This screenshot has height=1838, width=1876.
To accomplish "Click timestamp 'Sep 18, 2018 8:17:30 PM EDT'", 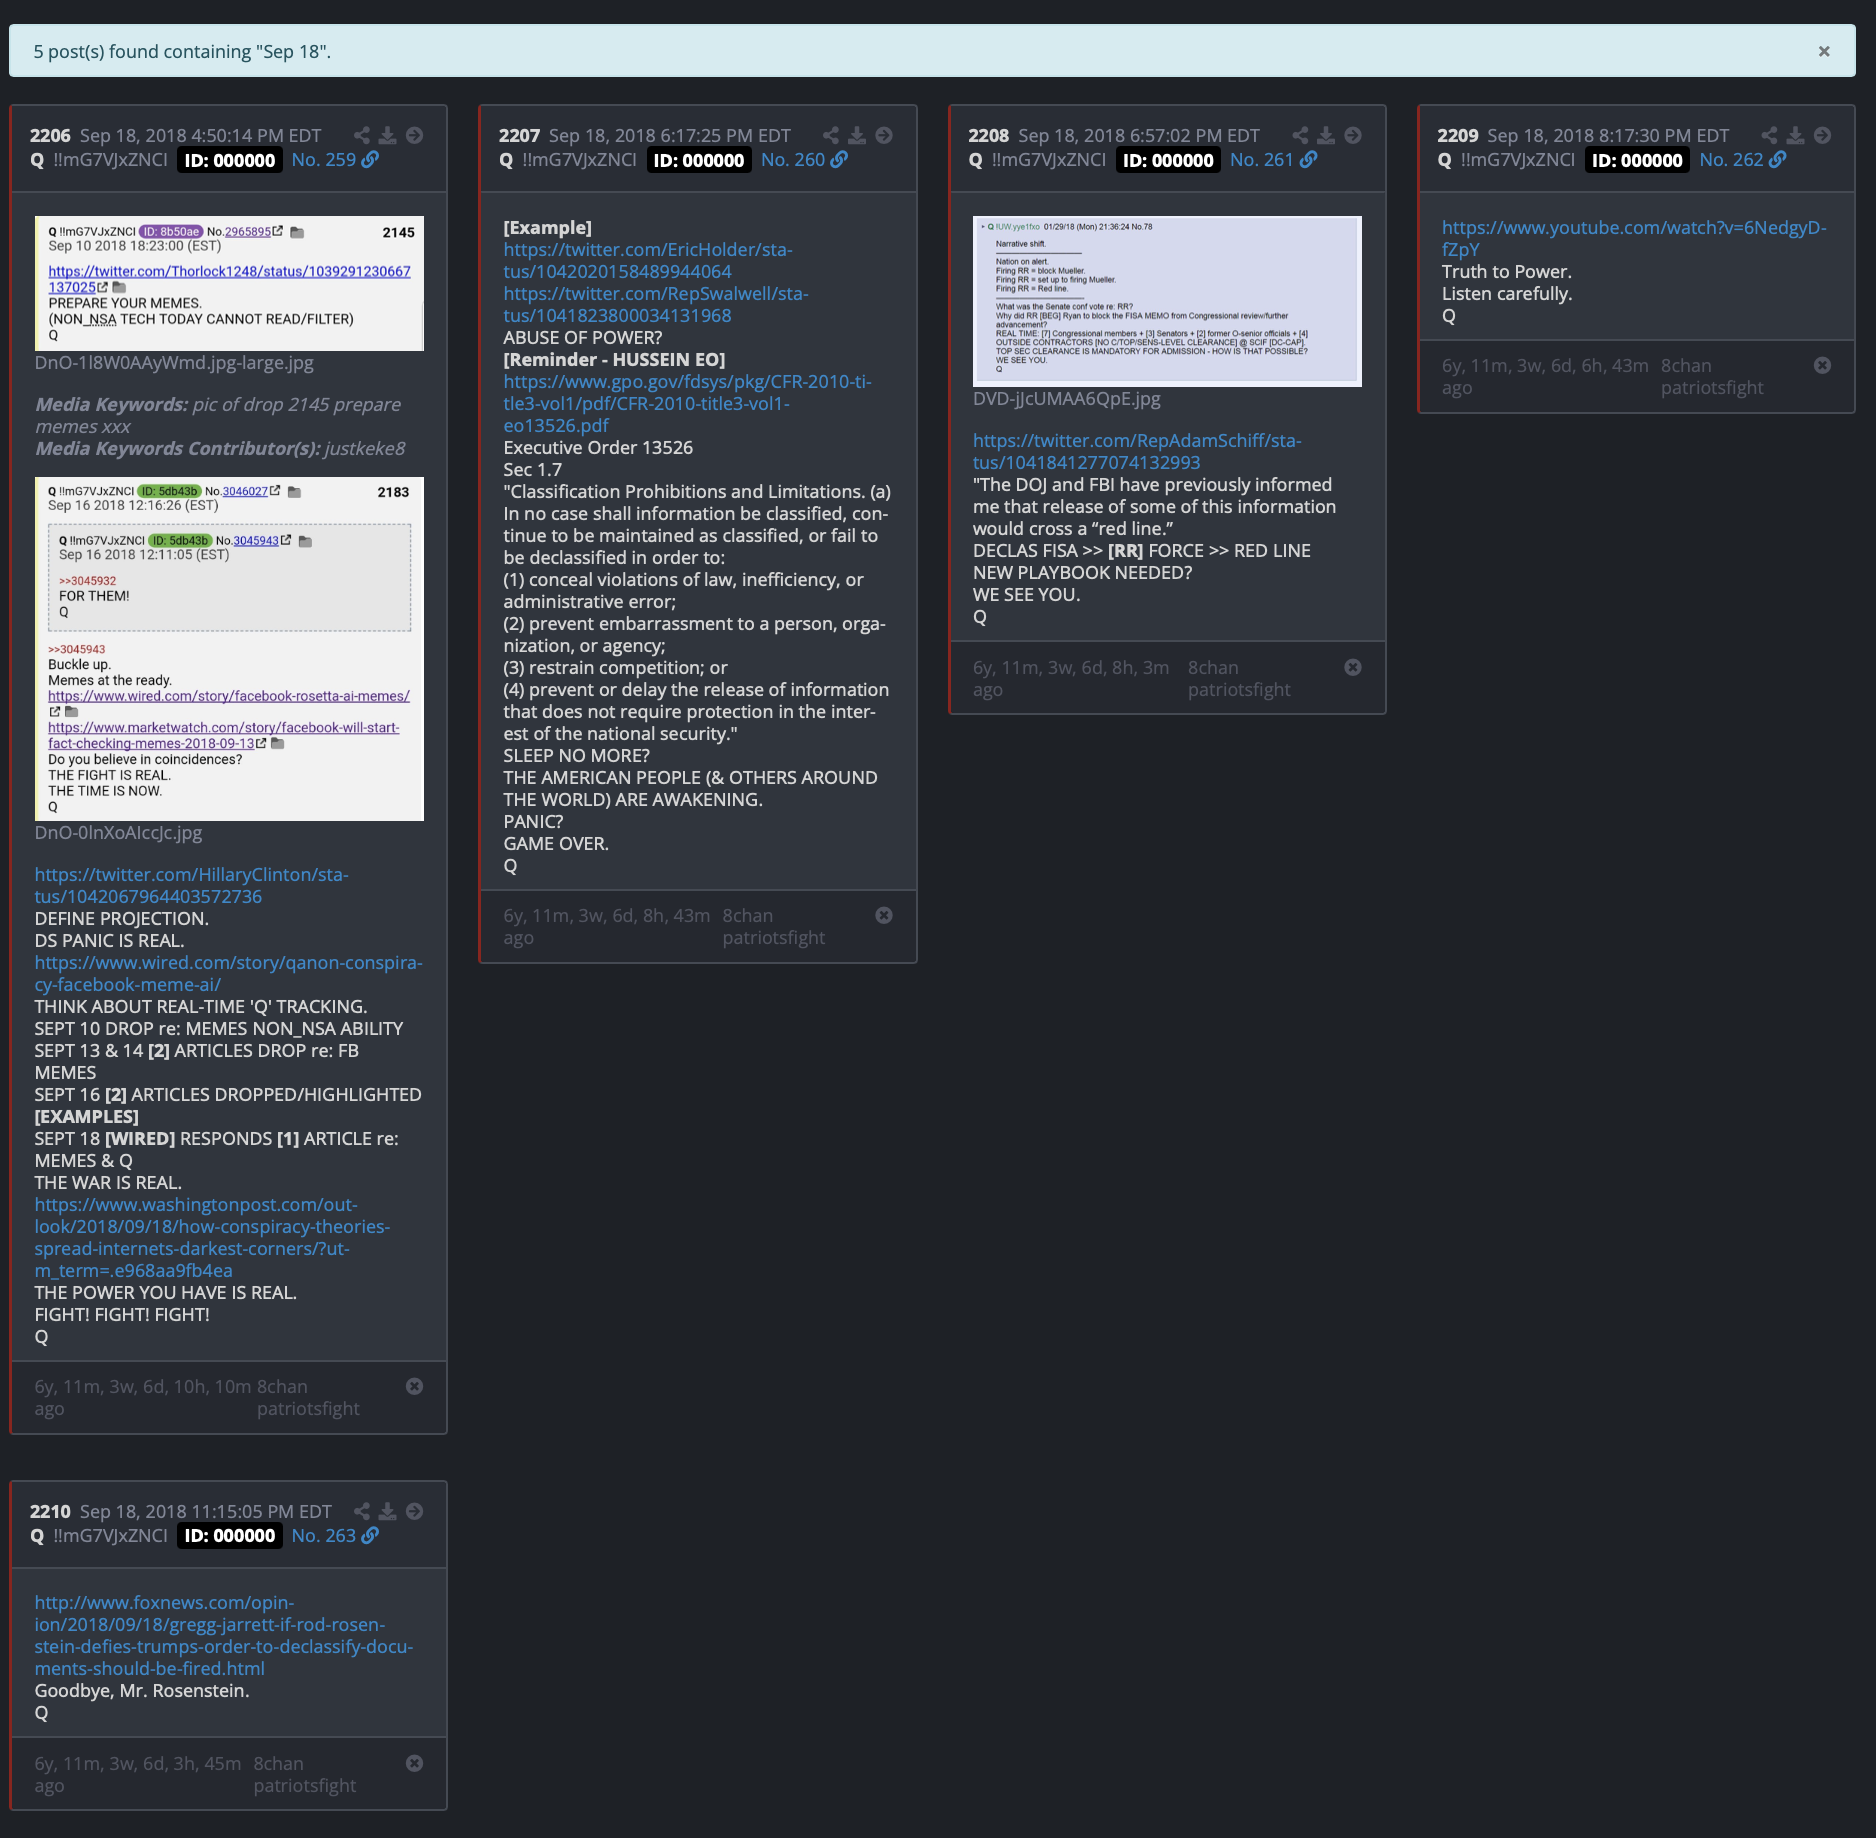I will pos(1608,135).
